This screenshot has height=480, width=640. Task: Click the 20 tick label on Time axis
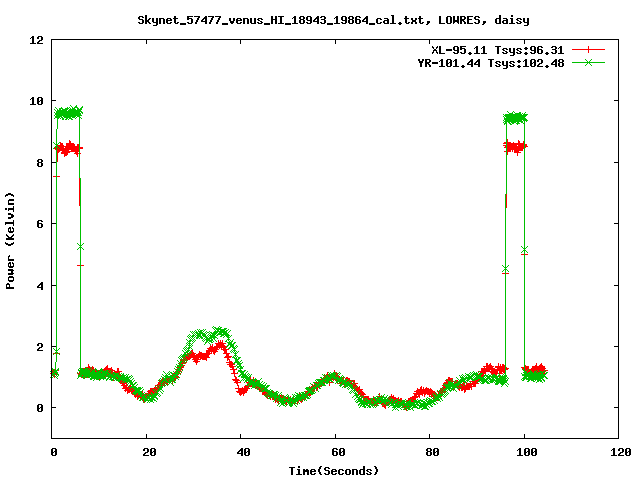point(149,452)
